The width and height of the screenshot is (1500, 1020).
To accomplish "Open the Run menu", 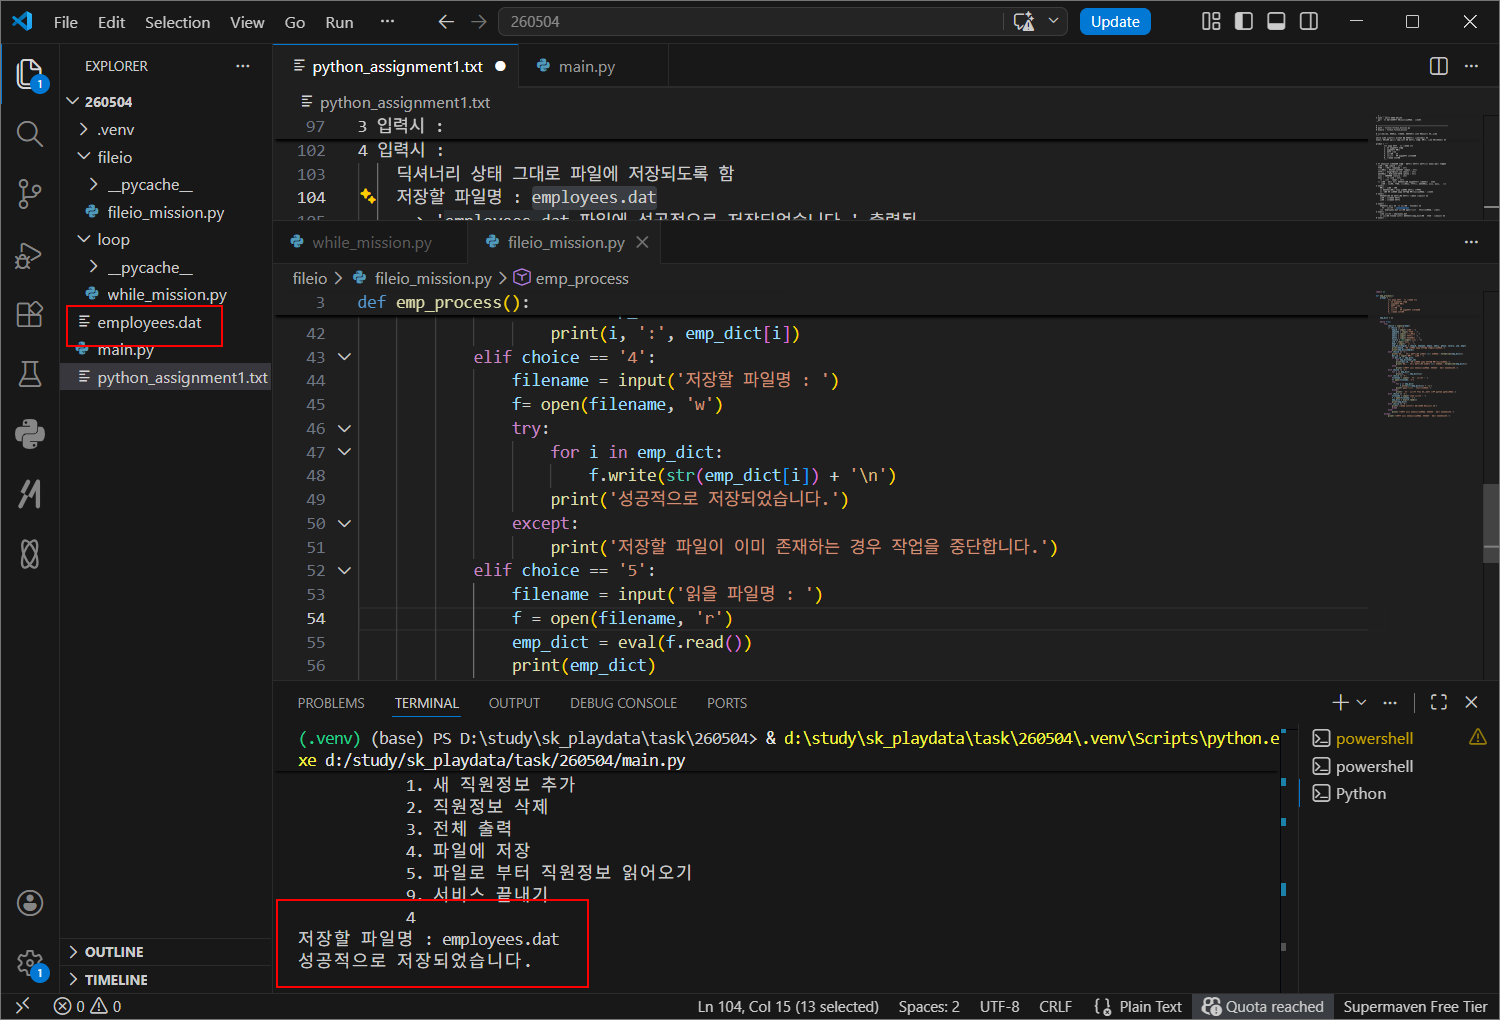I will pos(339,22).
